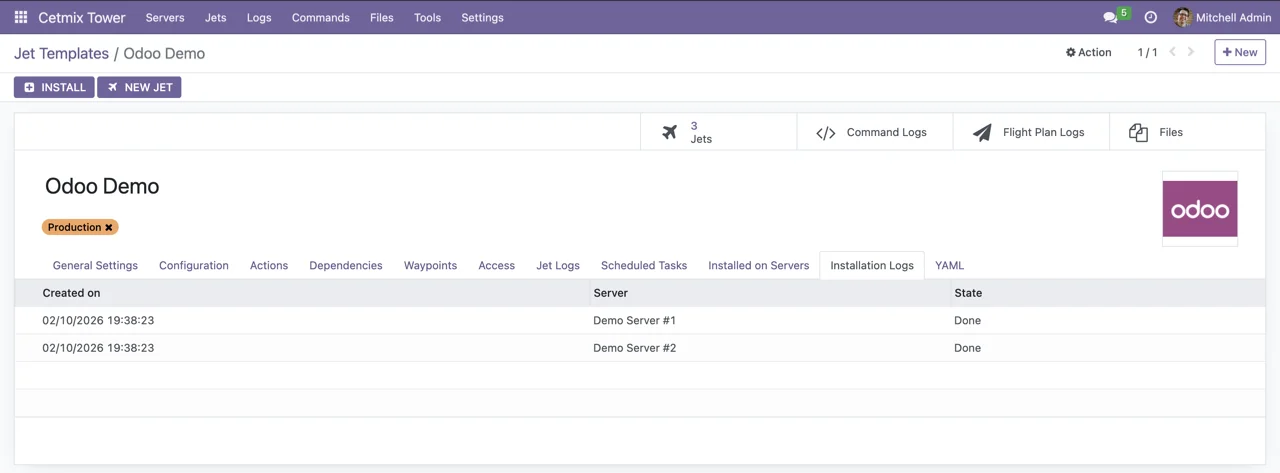Open the Tools top menu
1280x473 pixels.
coord(427,17)
